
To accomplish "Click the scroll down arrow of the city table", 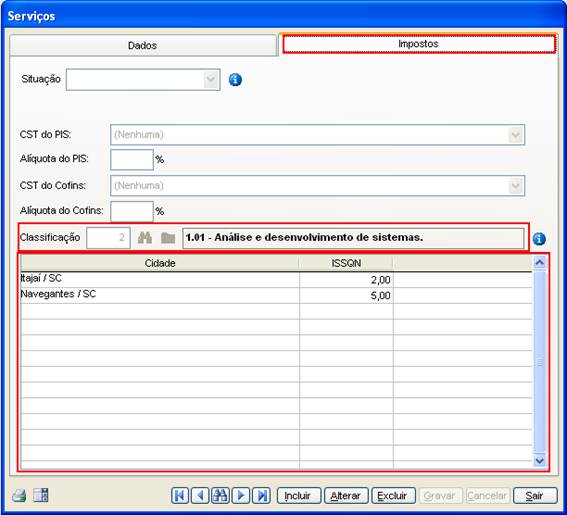I will 540,461.
